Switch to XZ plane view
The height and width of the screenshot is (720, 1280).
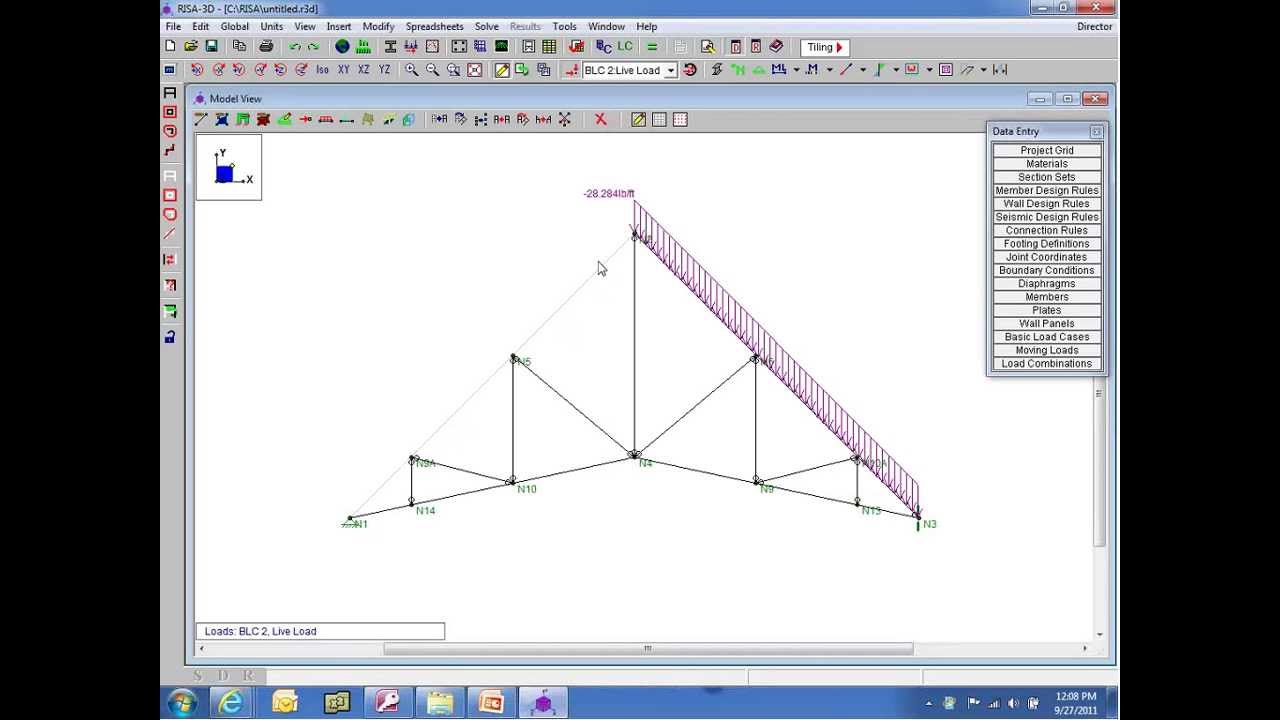tap(363, 70)
